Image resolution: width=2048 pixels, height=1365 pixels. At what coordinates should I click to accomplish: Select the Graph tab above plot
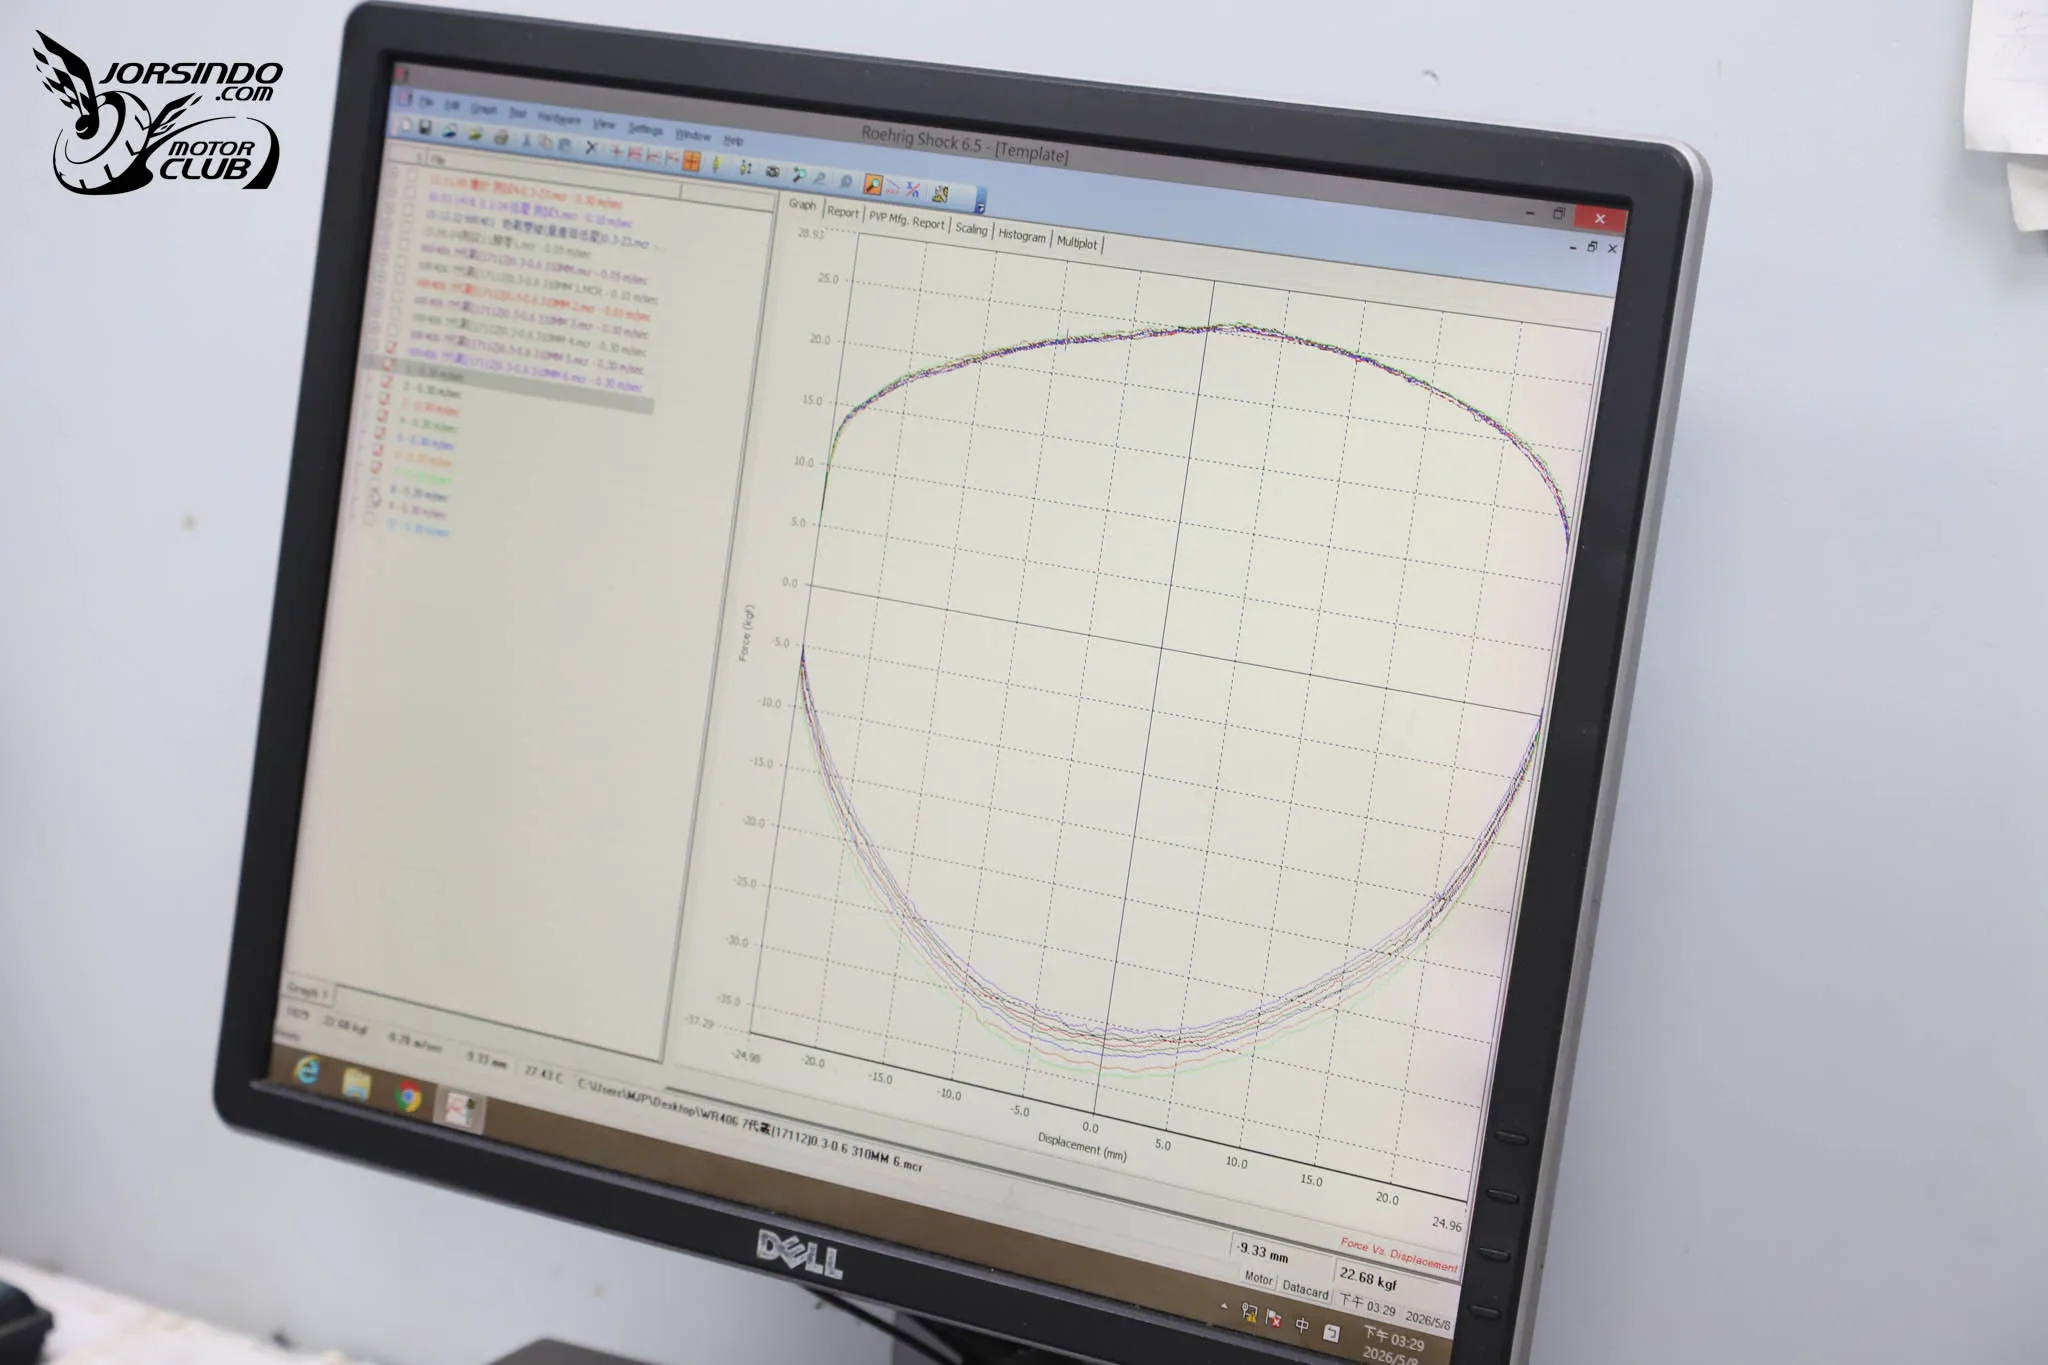click(x=802, y=204)
